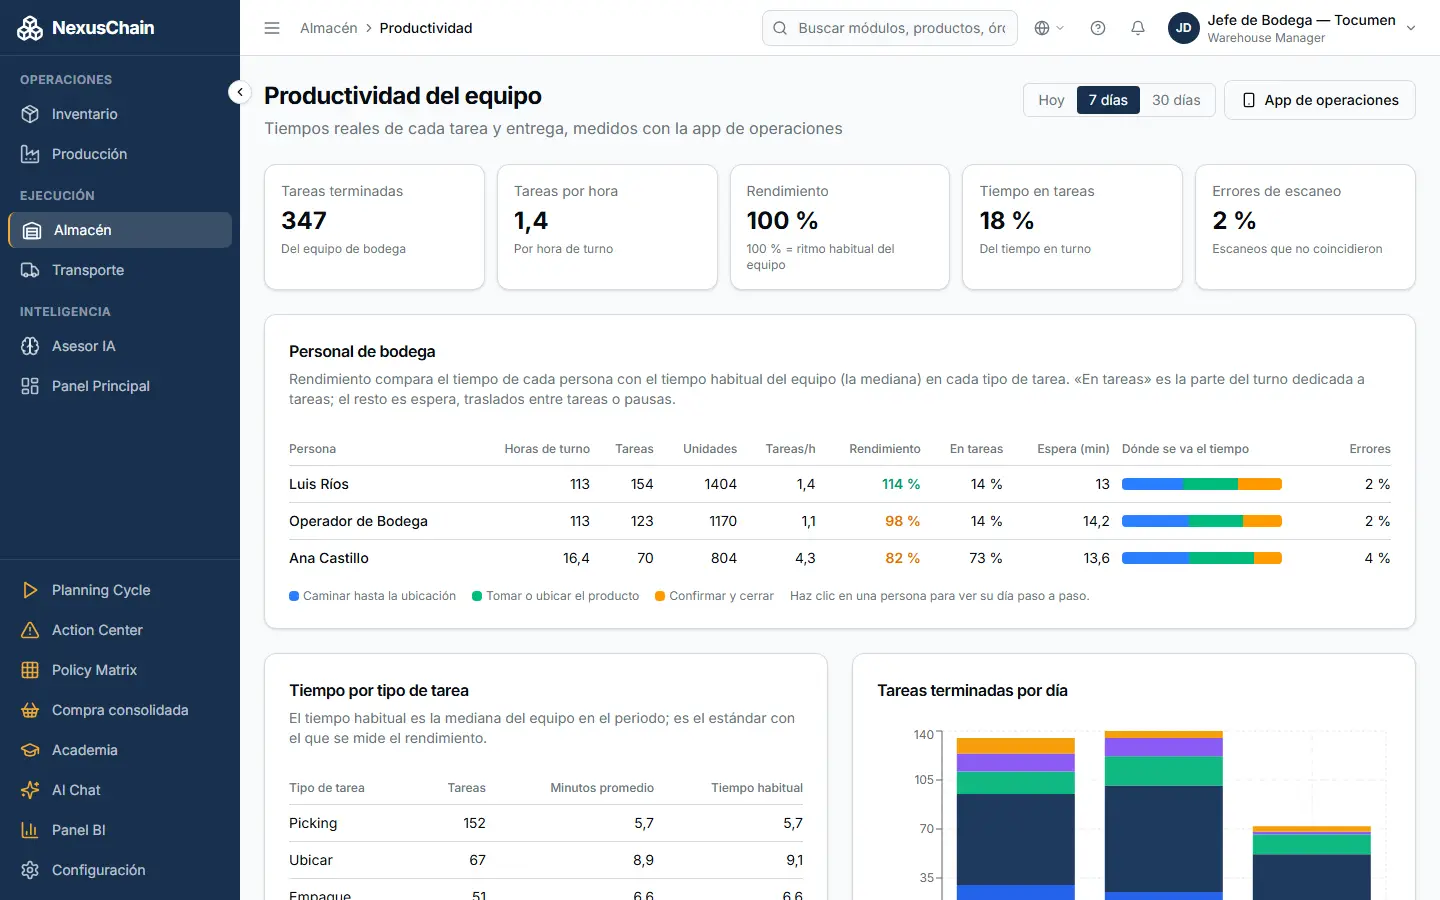The image size is (1440, 900).
Task: Open the Asesor IA brain icon
Action: (30, 346)
